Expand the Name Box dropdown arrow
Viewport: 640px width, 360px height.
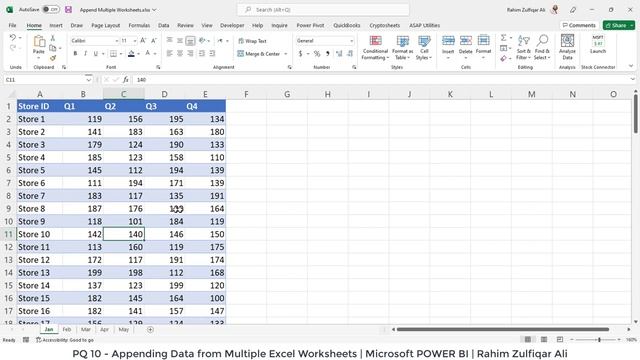click(x=89, y=80)
